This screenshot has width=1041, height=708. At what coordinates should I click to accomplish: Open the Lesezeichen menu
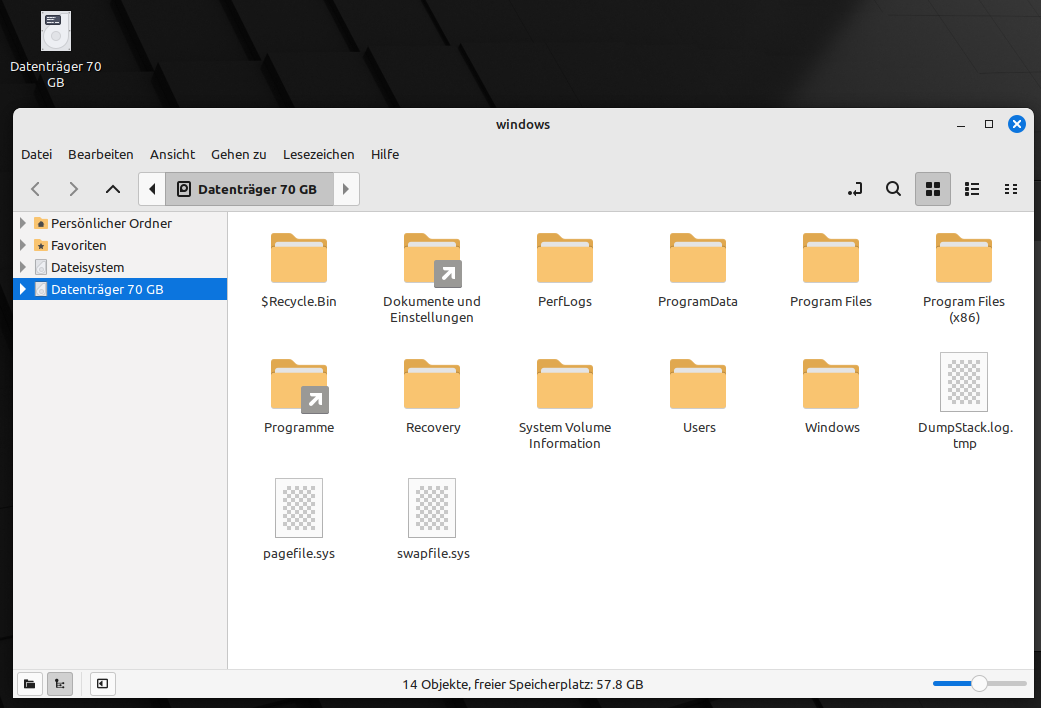point(319,154)
